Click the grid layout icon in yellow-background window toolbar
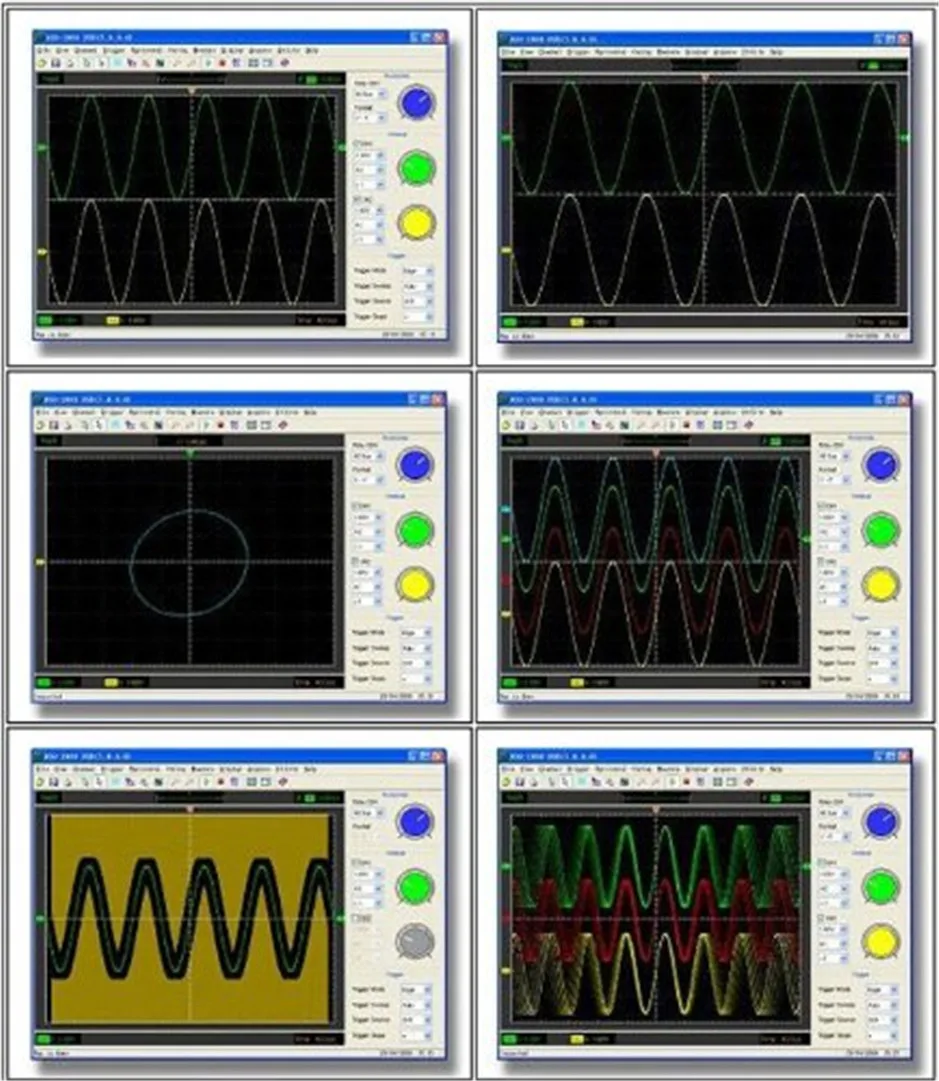 pos(251,782)
